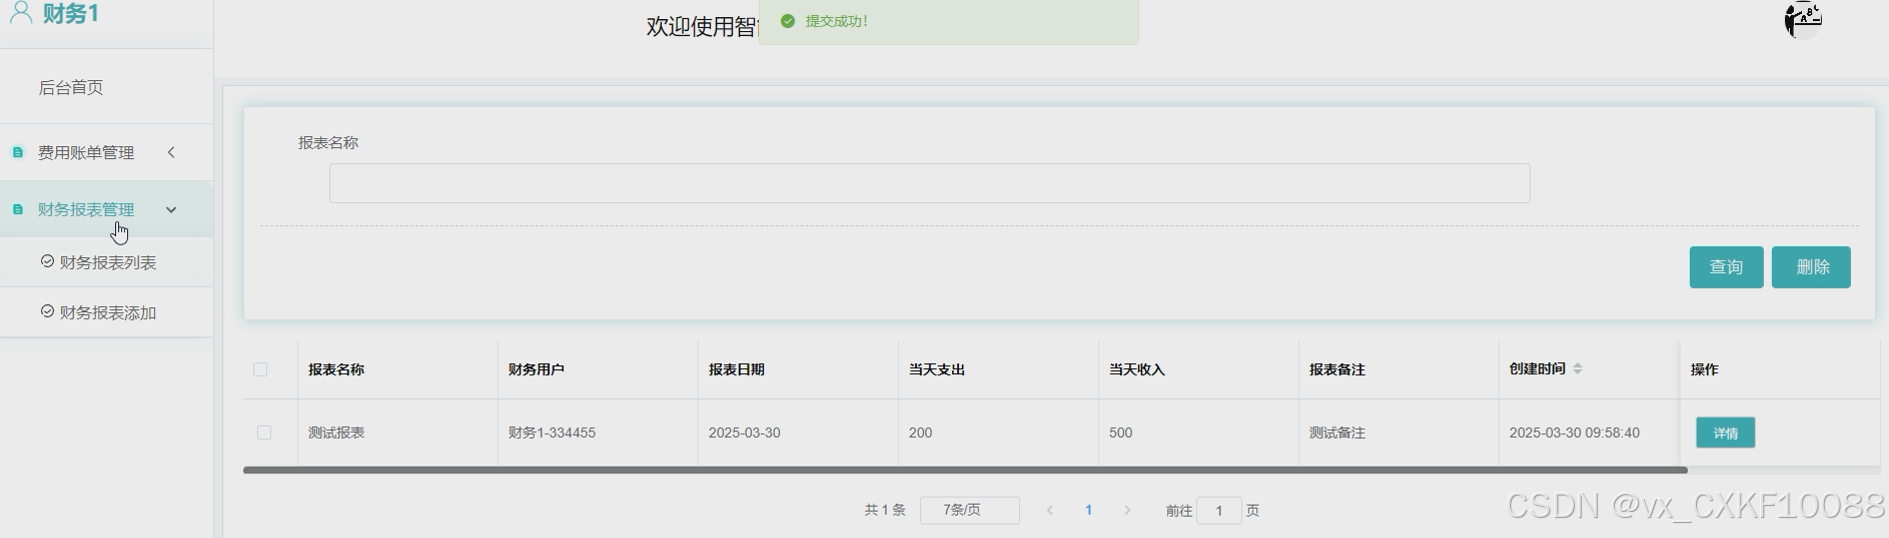This screenshot has height=538, width=1889.
Task: Go to next page arrow in pagination
Action: (1127, 510)
